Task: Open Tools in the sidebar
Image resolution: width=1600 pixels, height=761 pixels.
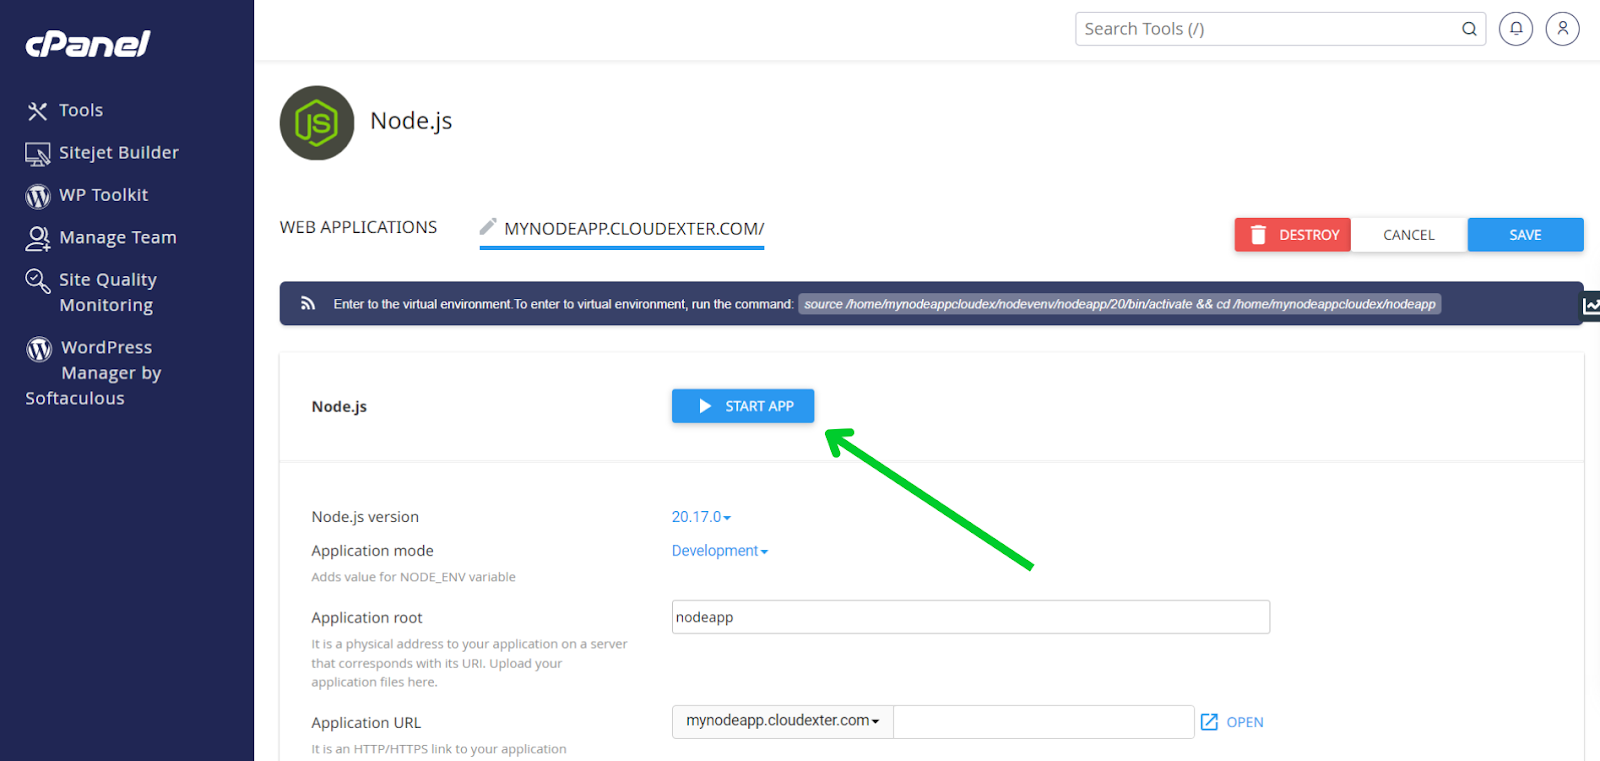Action: coord(80,110)
